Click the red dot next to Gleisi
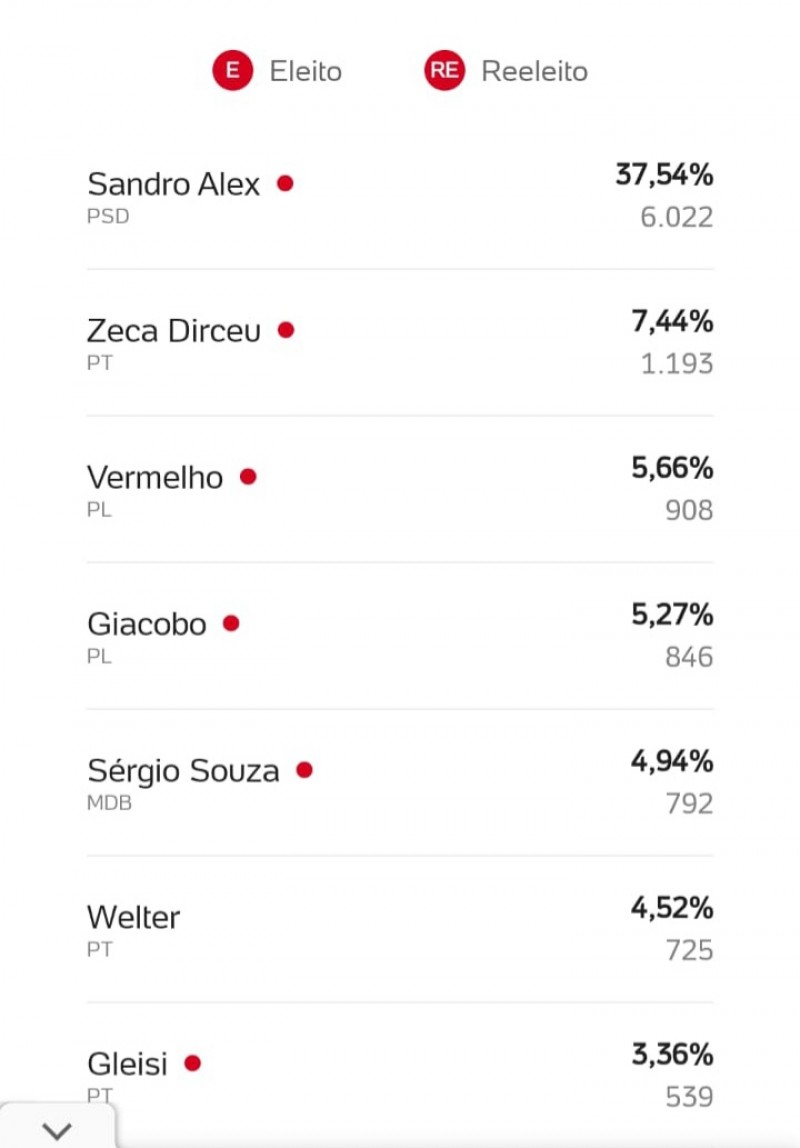The height and width of the screenshot is (1148, 800). tap(192, 1063)
